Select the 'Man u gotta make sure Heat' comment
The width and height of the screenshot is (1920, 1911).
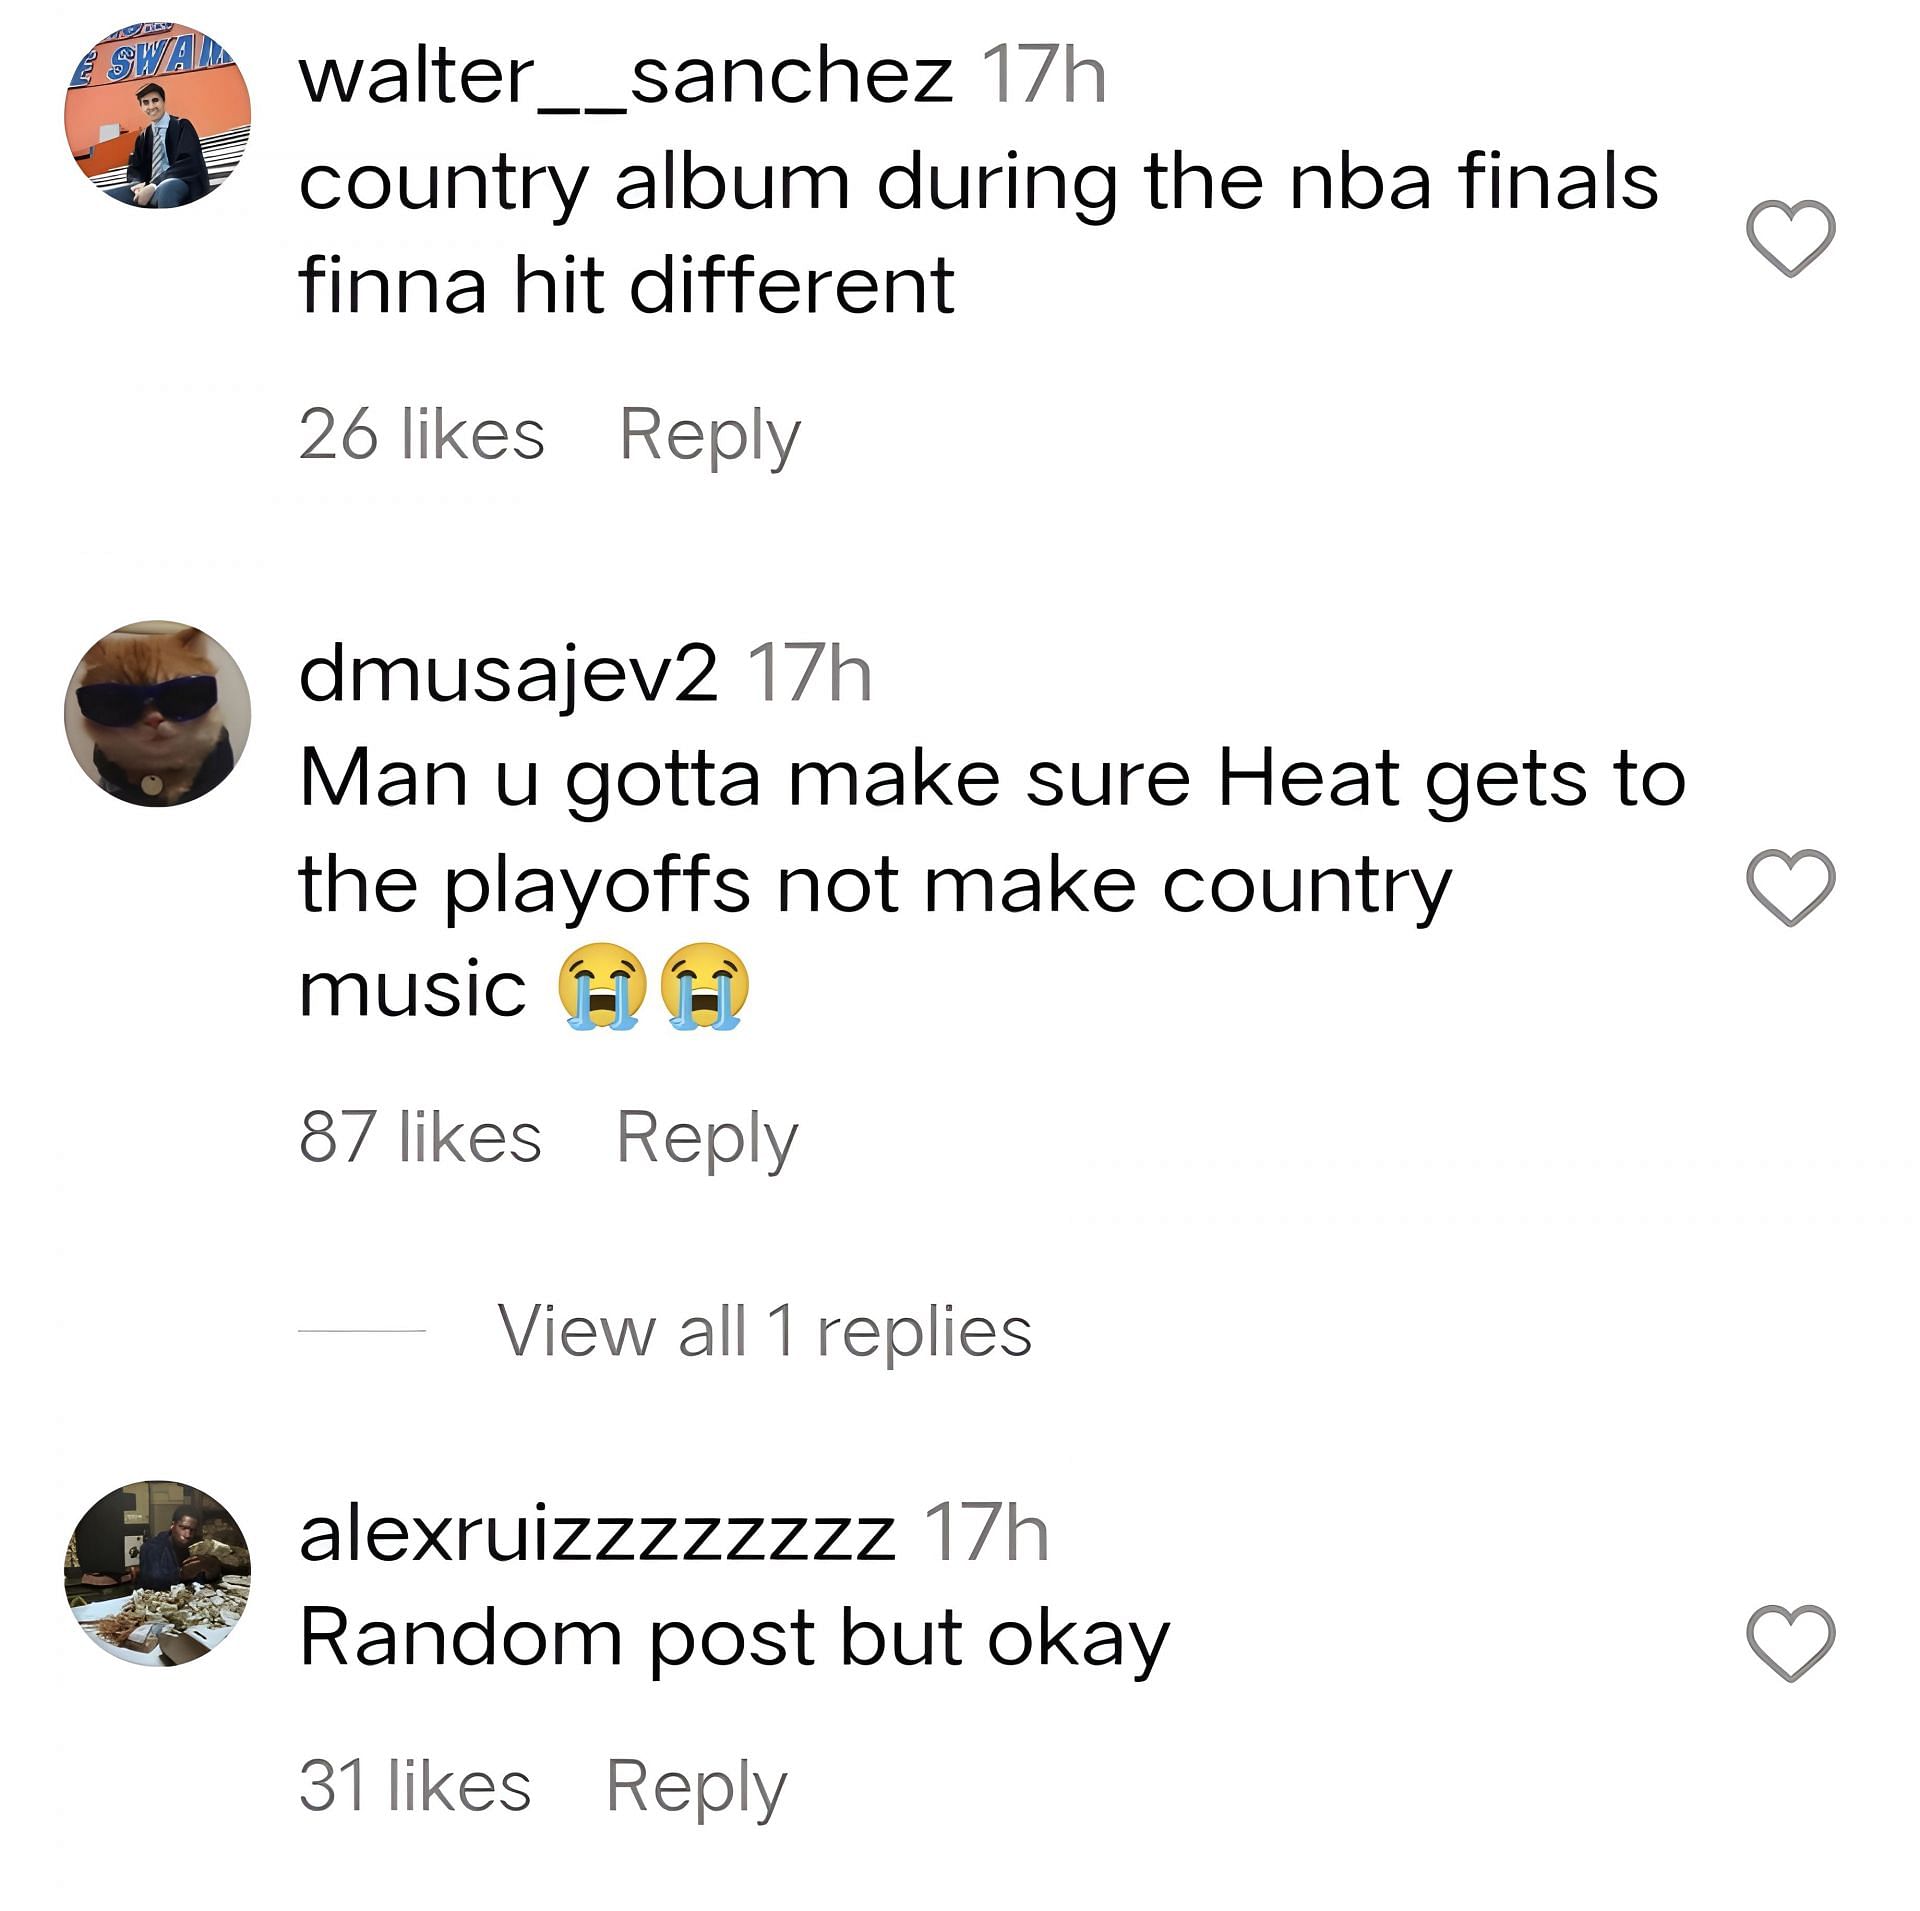[992, 884]
